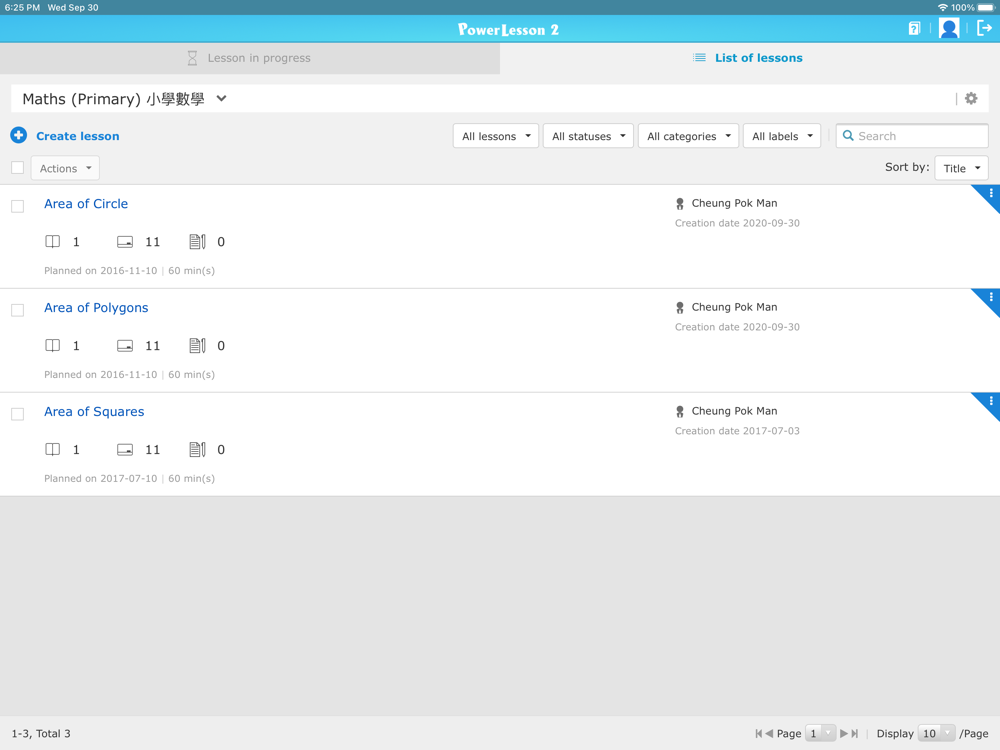Viewport: 1000px width, 750px height.
Task: Open the All labels filter
Action: tap(782, 136)
